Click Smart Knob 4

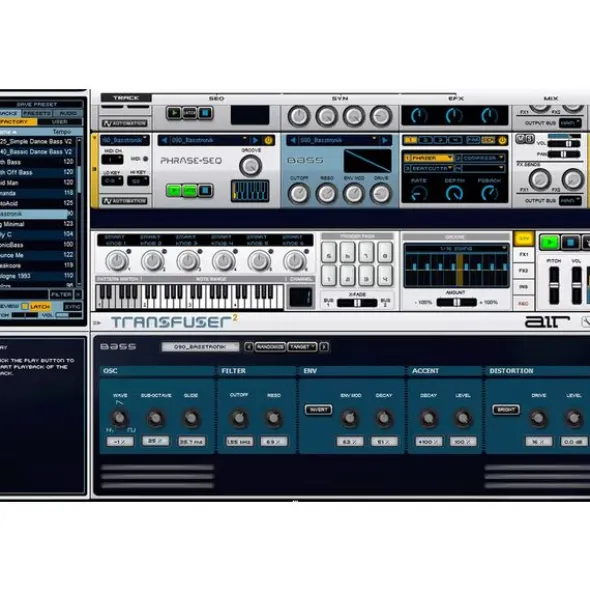pos(224,261)
